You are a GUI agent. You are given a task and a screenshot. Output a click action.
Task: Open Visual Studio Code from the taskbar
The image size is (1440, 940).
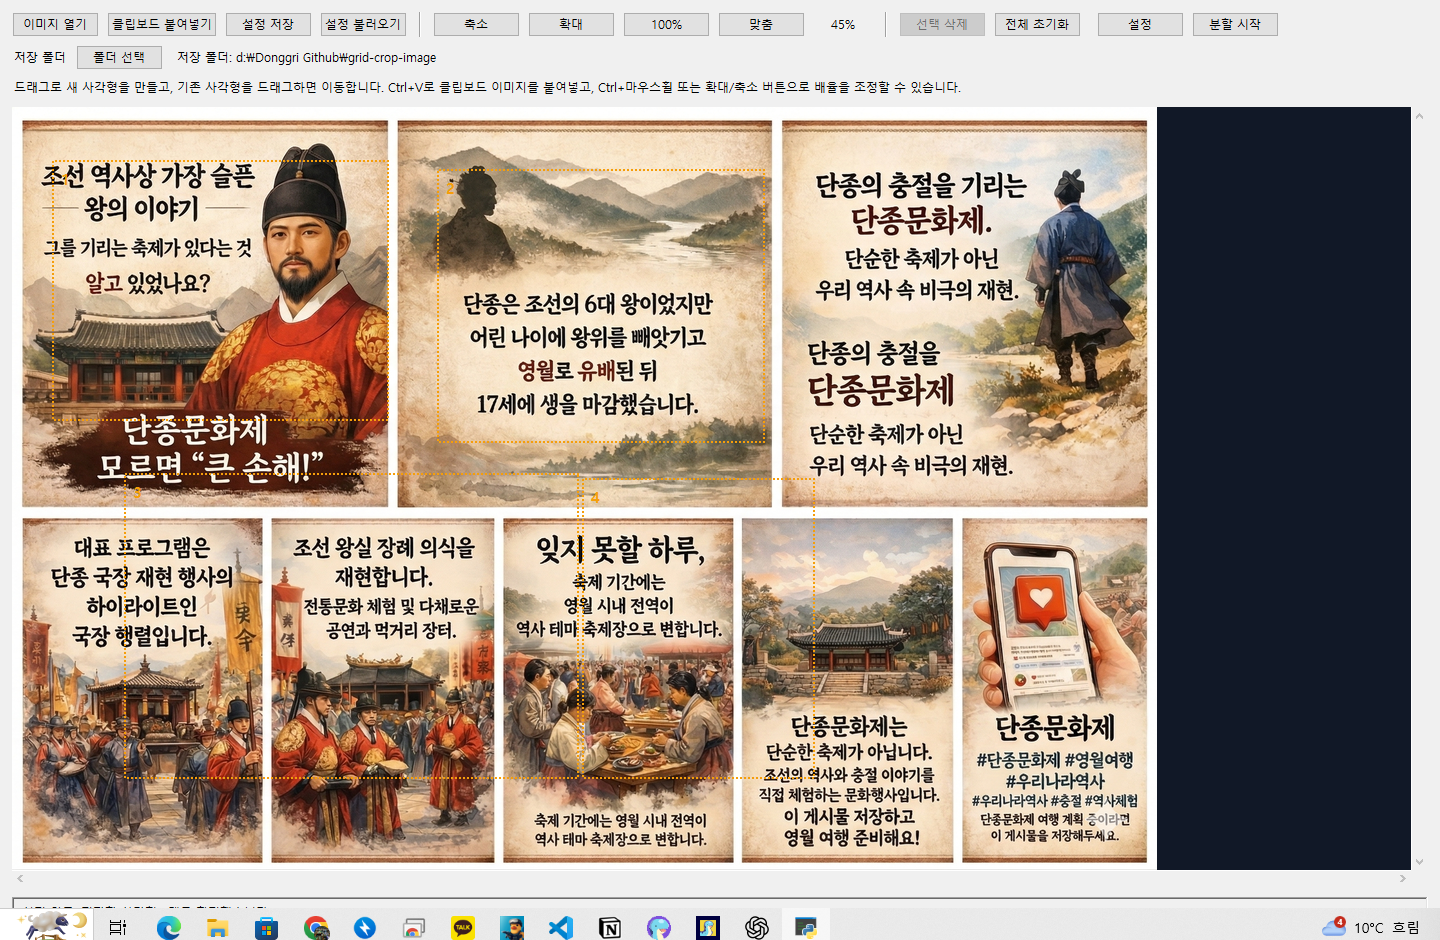coord(561,927)
